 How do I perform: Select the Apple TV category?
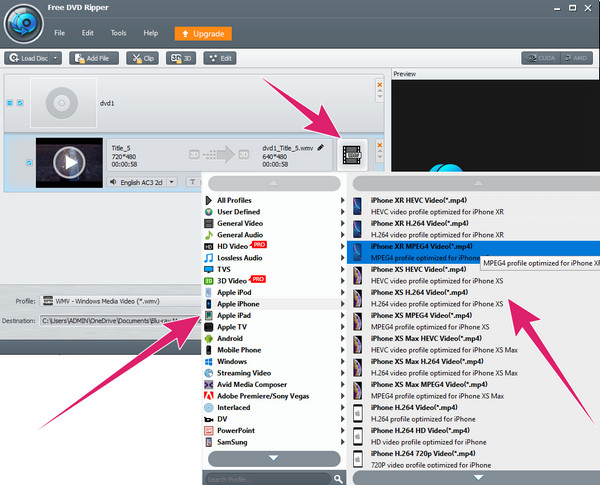click(274, 327)
